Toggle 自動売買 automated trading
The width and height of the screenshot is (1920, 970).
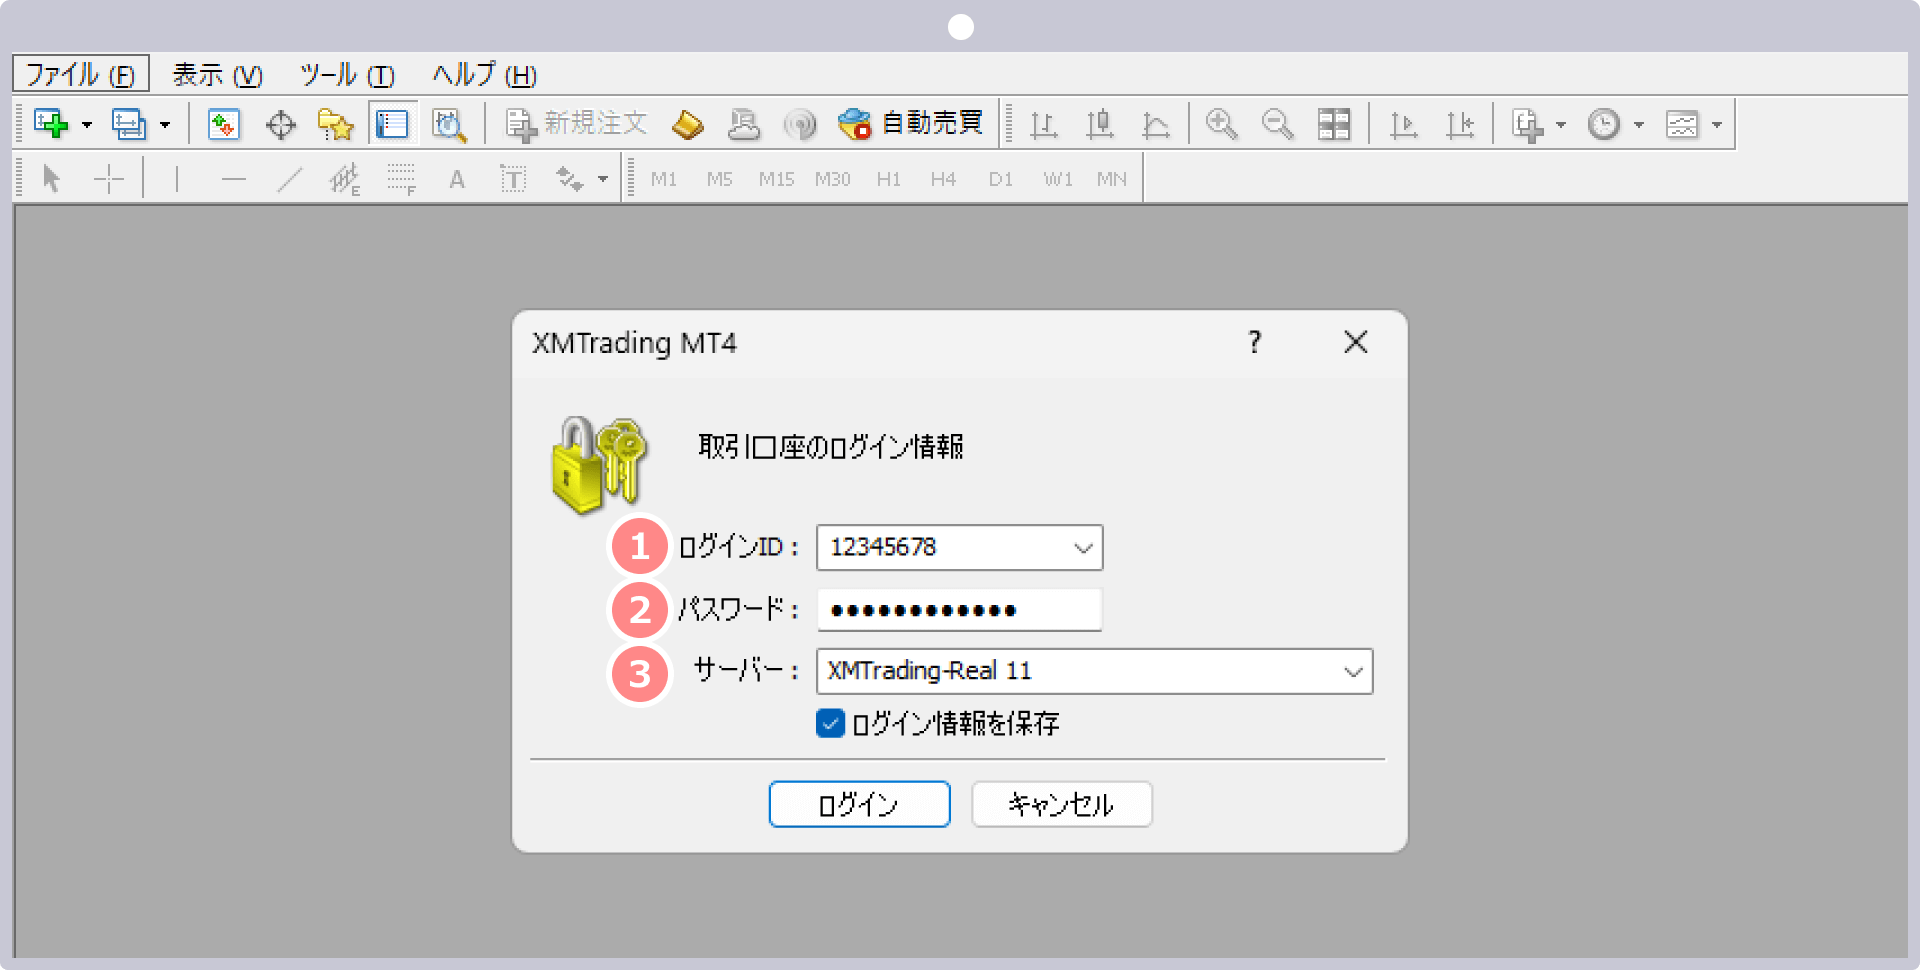(x=910, y=123)
